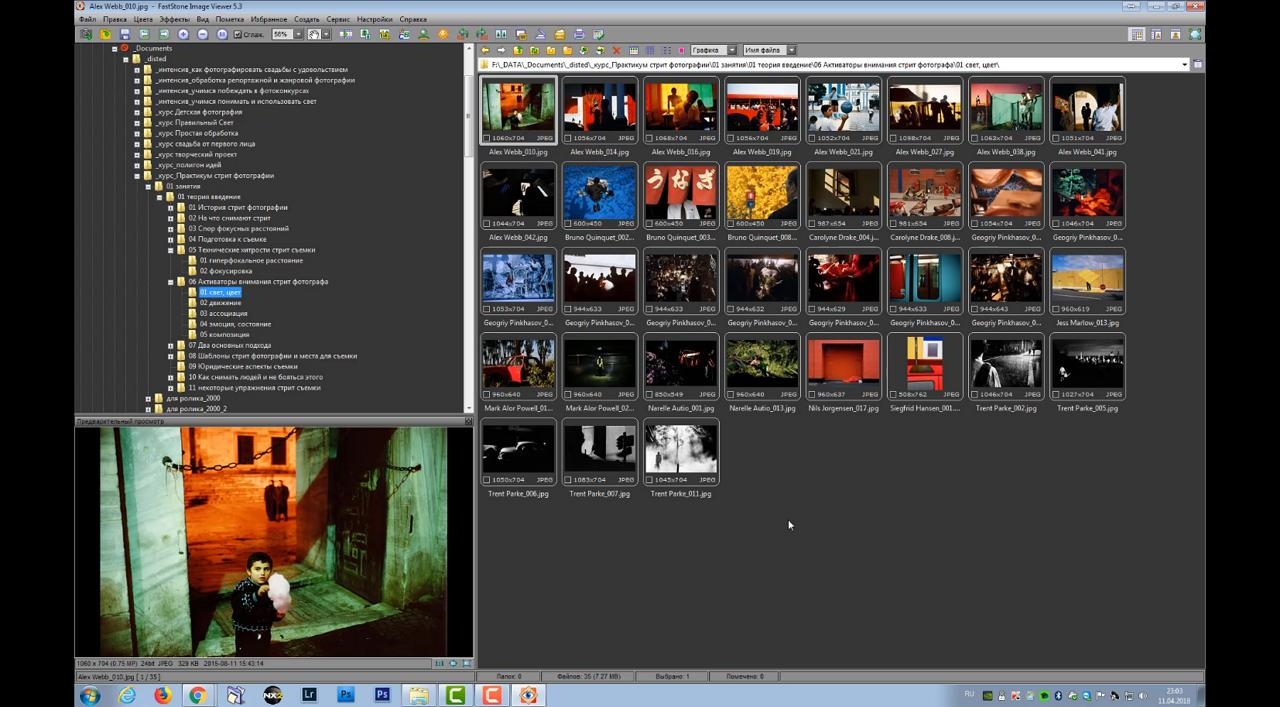Image resolution: width=1280 pixels, height=707 pixels.
Task: Click the full screen view icon
Action: (x=1195, y=34)
